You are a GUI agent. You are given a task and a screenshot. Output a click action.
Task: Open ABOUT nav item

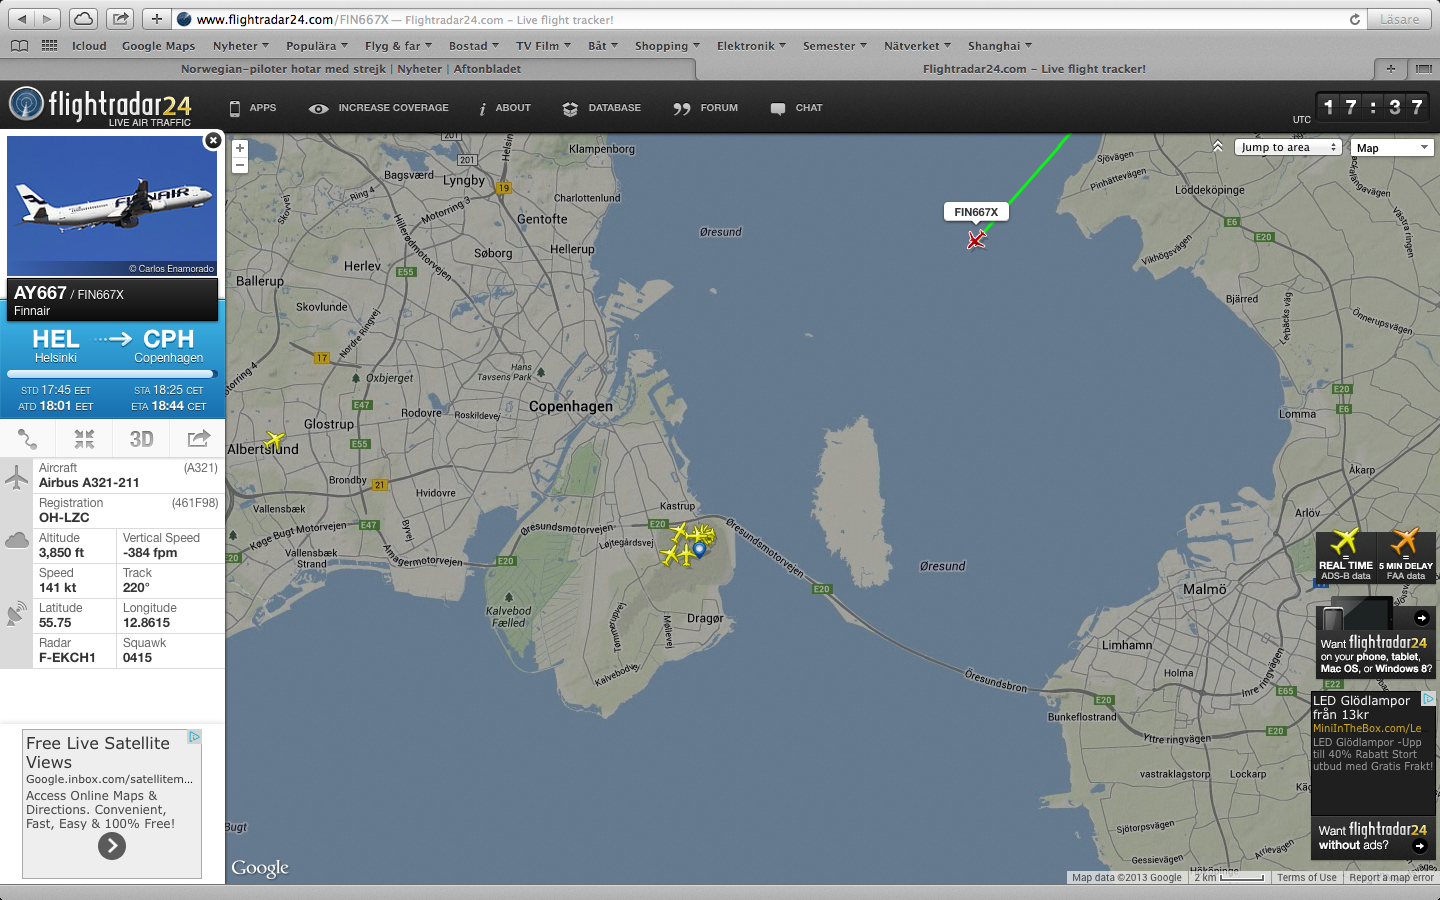click(x=505, y=108)
